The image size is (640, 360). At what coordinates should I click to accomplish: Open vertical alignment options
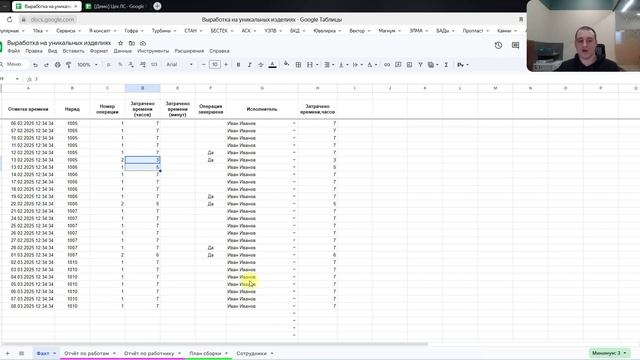[343, 65]
